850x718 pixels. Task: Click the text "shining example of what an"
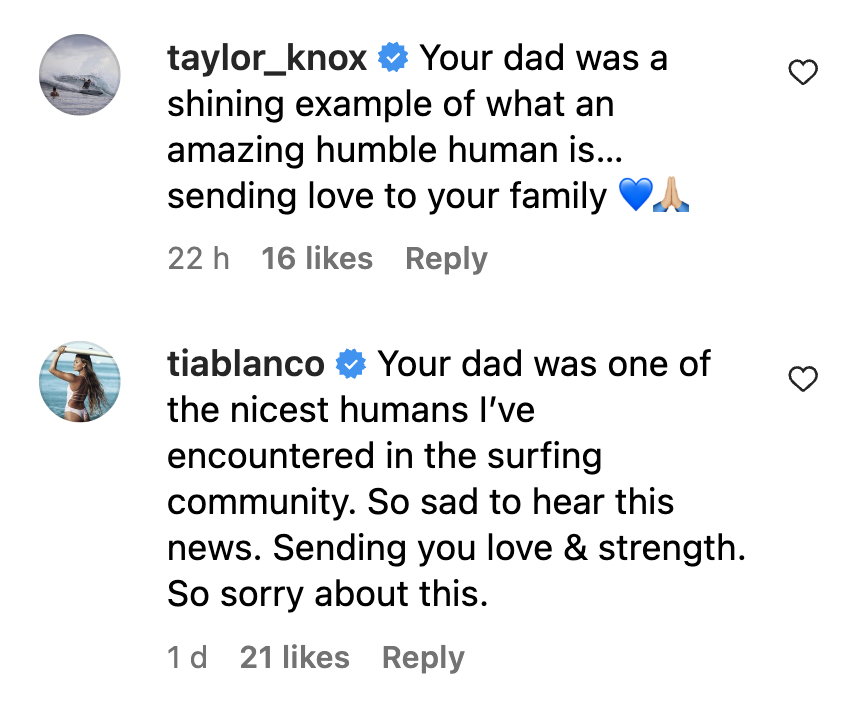pyautogui.click(x=390, y=105)
